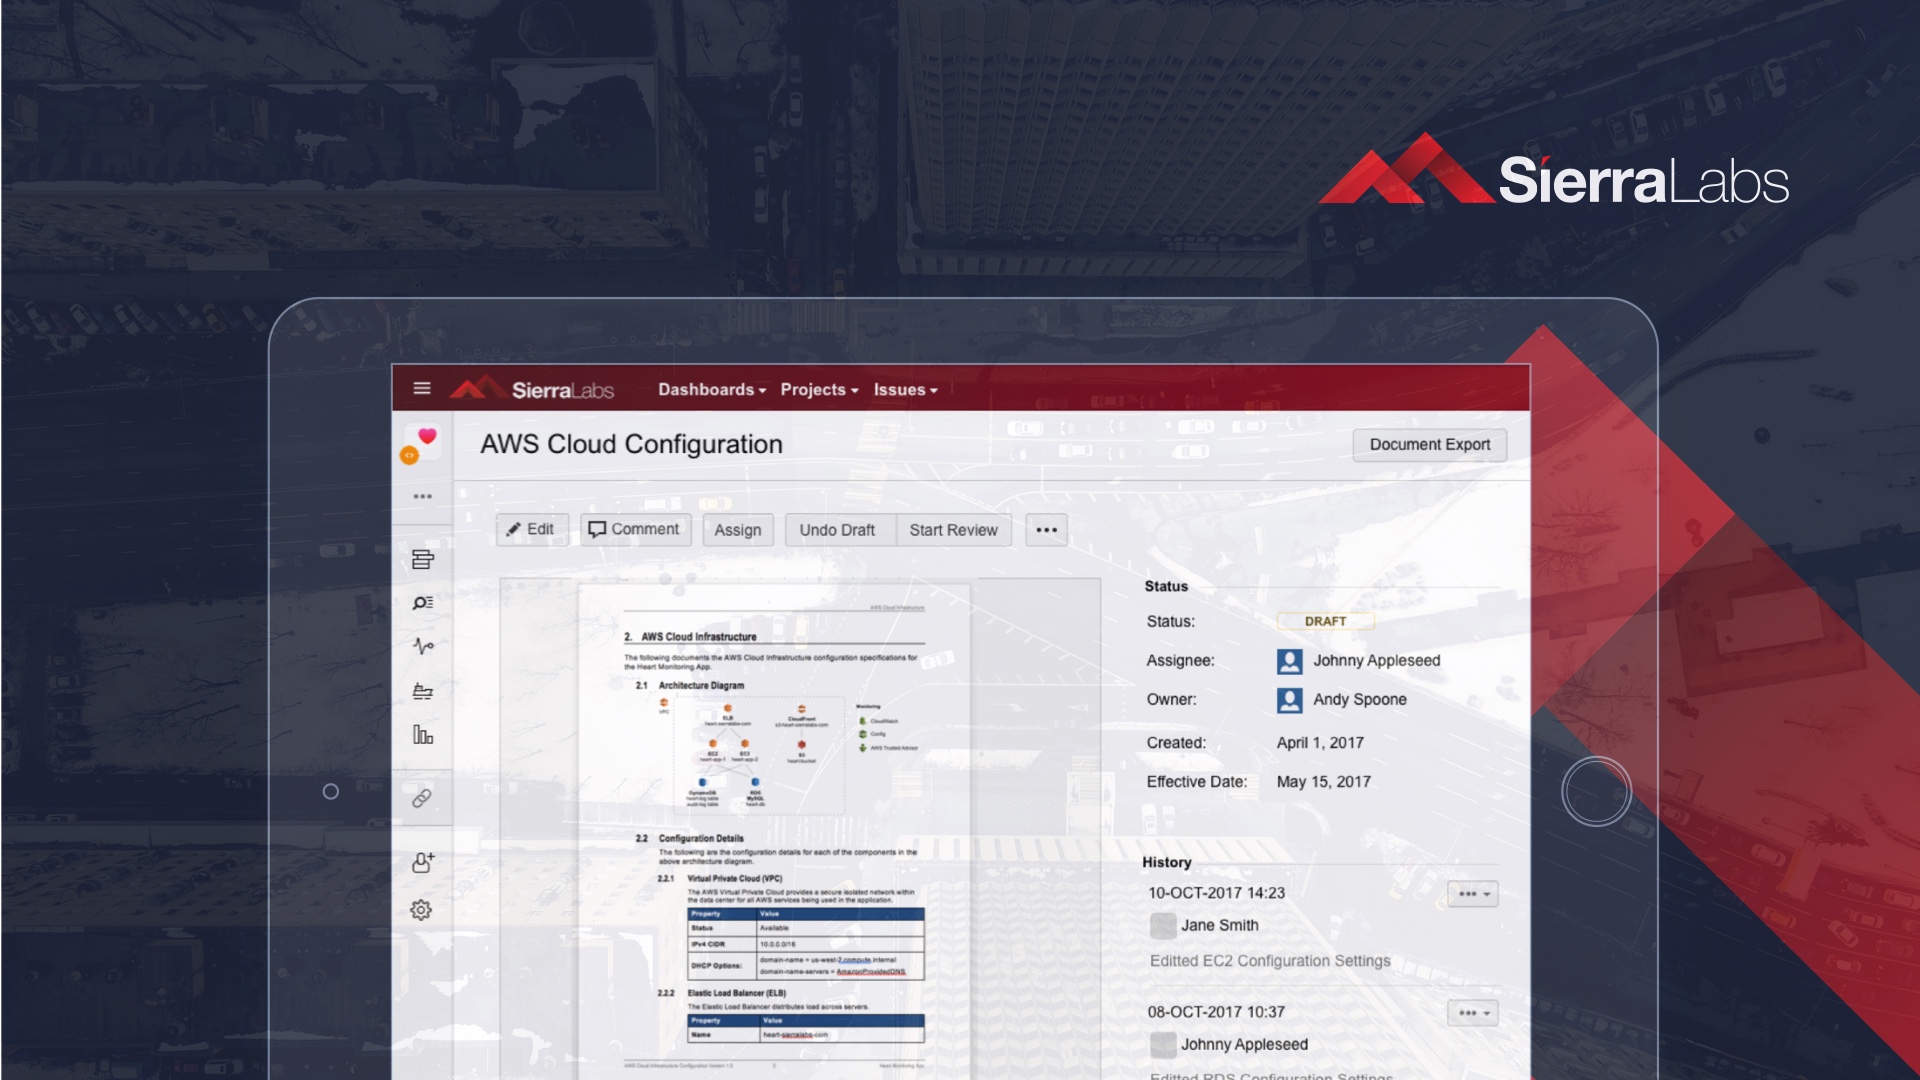1920x1080 pixels.
Task: Expand options for 10-OCT-2017 history entry
Action: point(1473,894)
